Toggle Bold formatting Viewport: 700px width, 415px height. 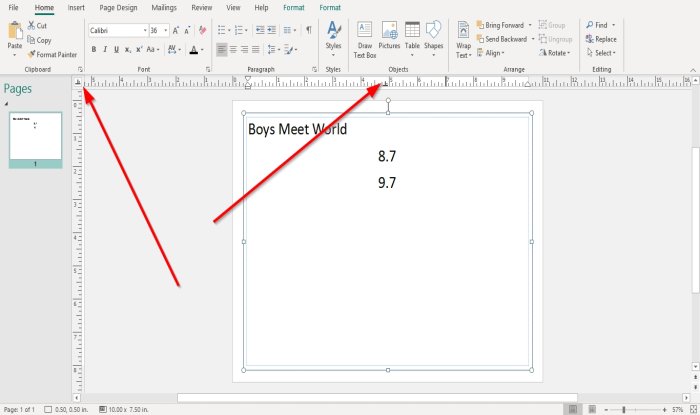94,50
